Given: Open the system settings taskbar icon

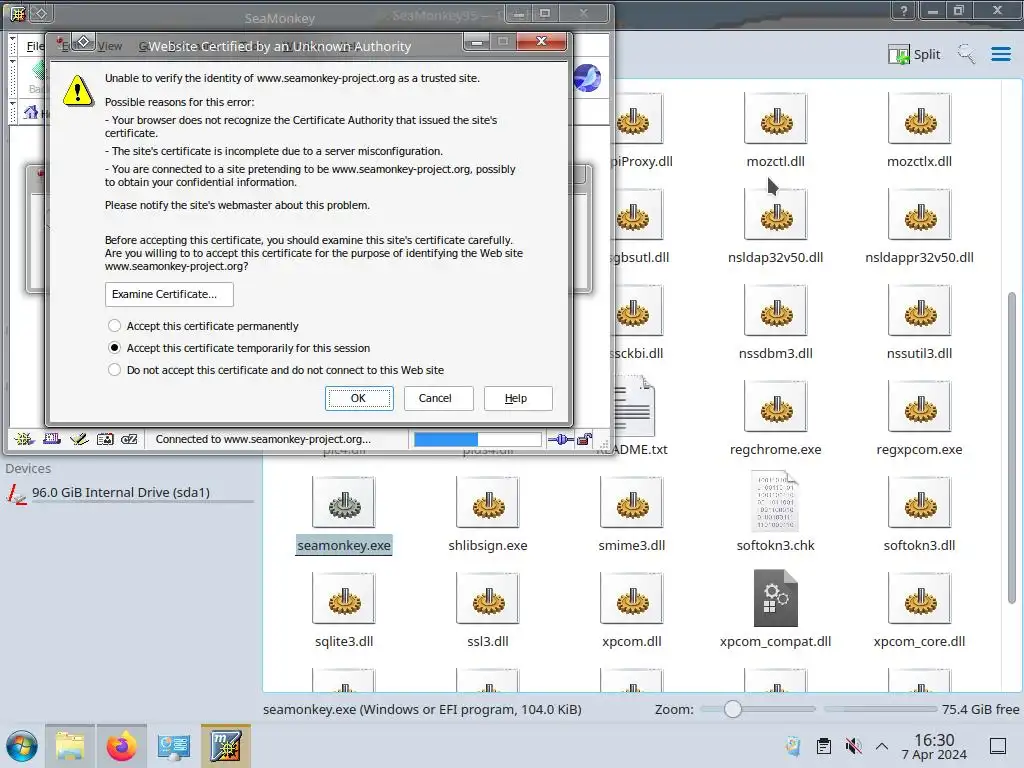Looking at the screenshot, I should [x=173, y=746].
